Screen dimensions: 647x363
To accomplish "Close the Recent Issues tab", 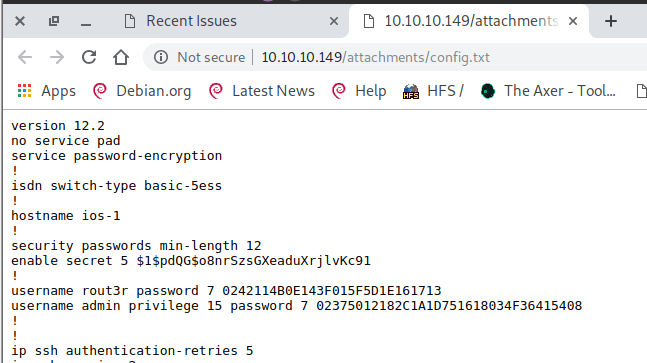I will point(334,21).
